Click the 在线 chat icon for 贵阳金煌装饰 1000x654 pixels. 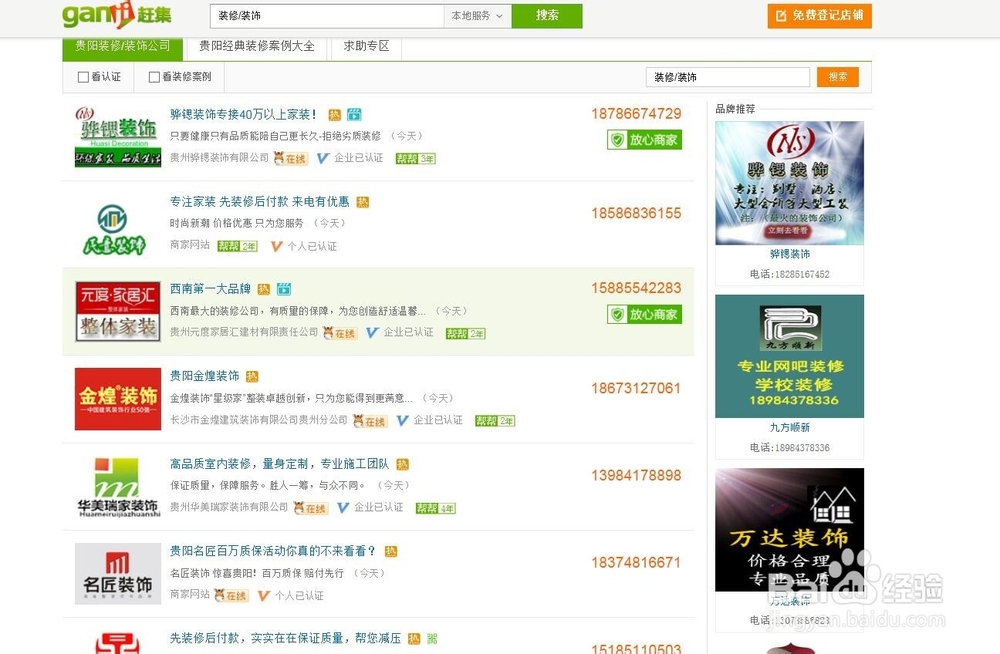coord(369,421)
